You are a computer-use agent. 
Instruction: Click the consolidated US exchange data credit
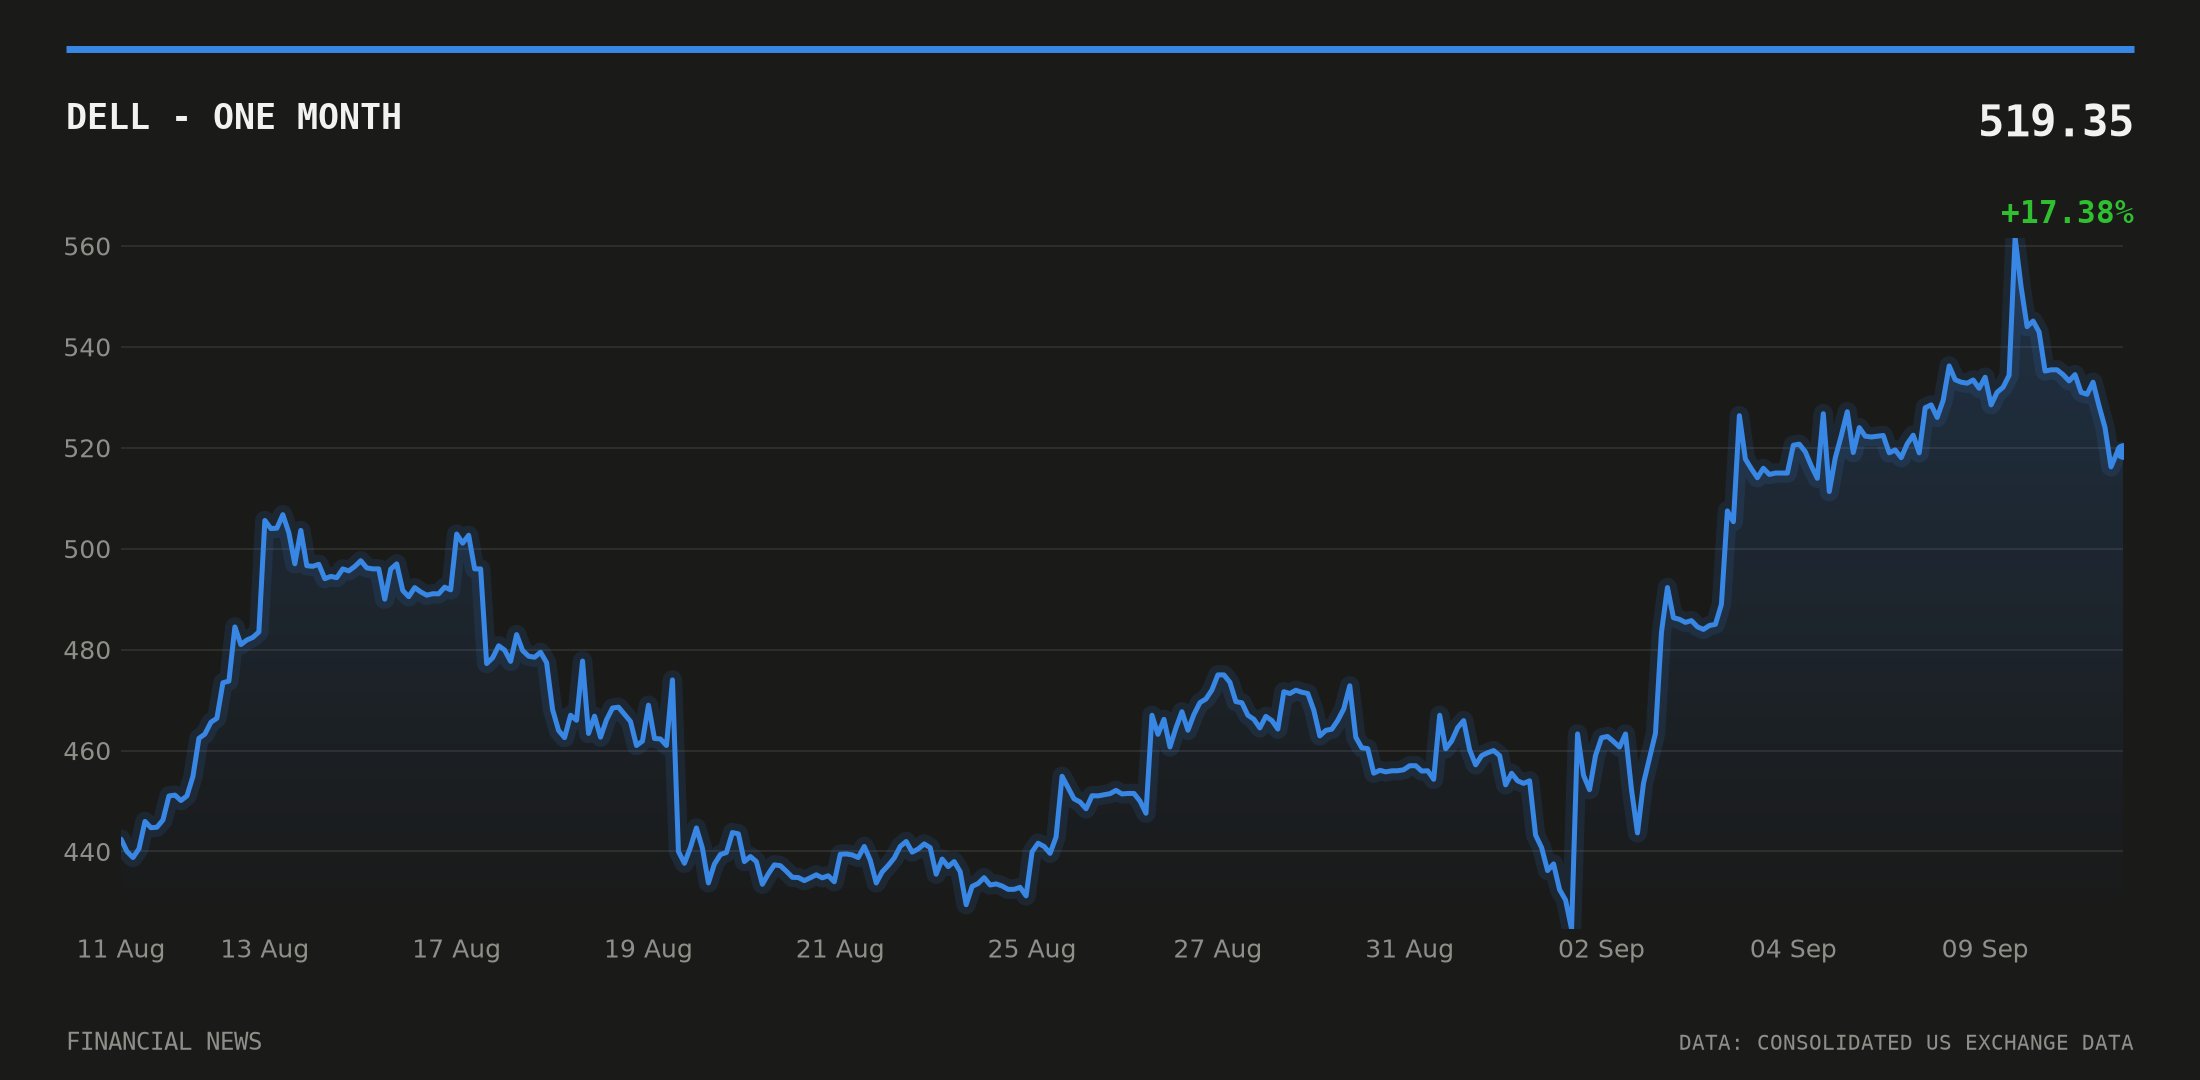click(1906, 1044)
